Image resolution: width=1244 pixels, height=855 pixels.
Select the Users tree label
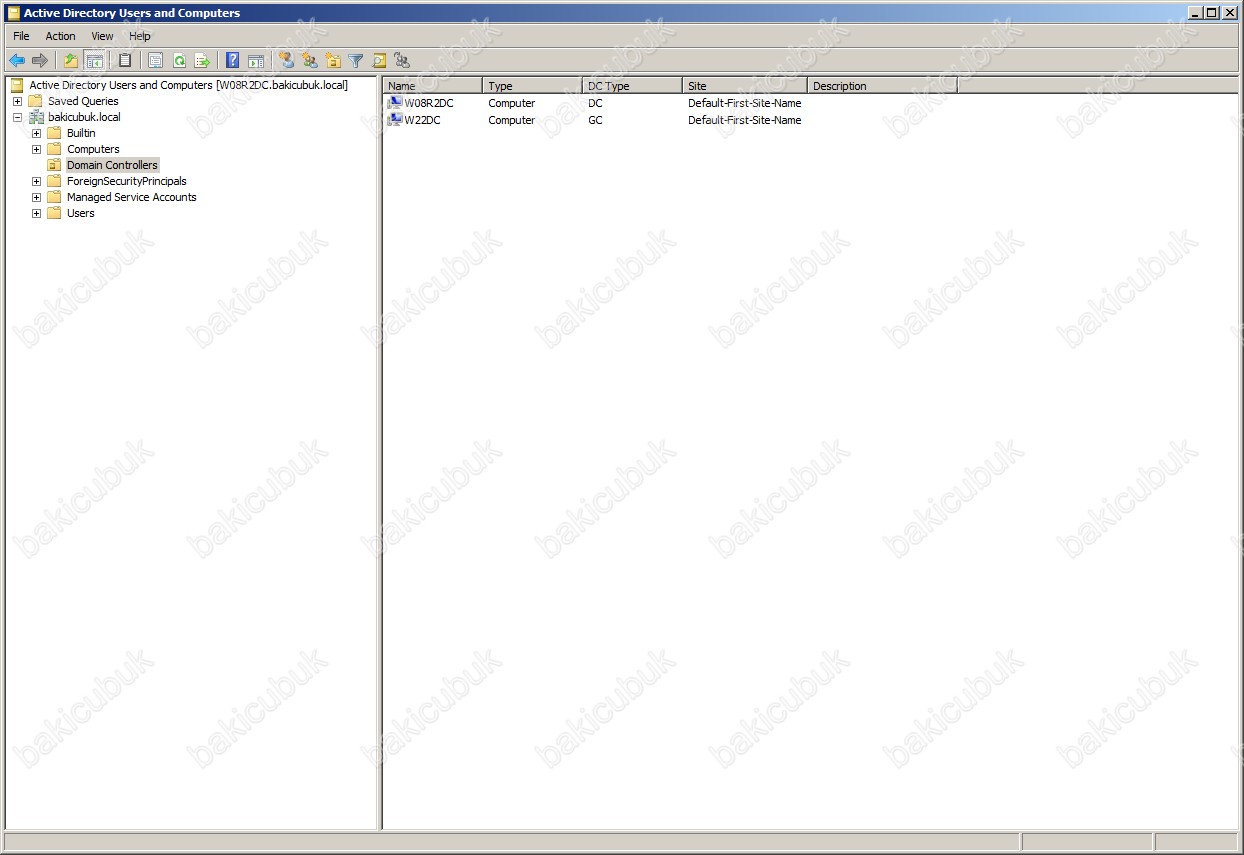click(81, 213)
